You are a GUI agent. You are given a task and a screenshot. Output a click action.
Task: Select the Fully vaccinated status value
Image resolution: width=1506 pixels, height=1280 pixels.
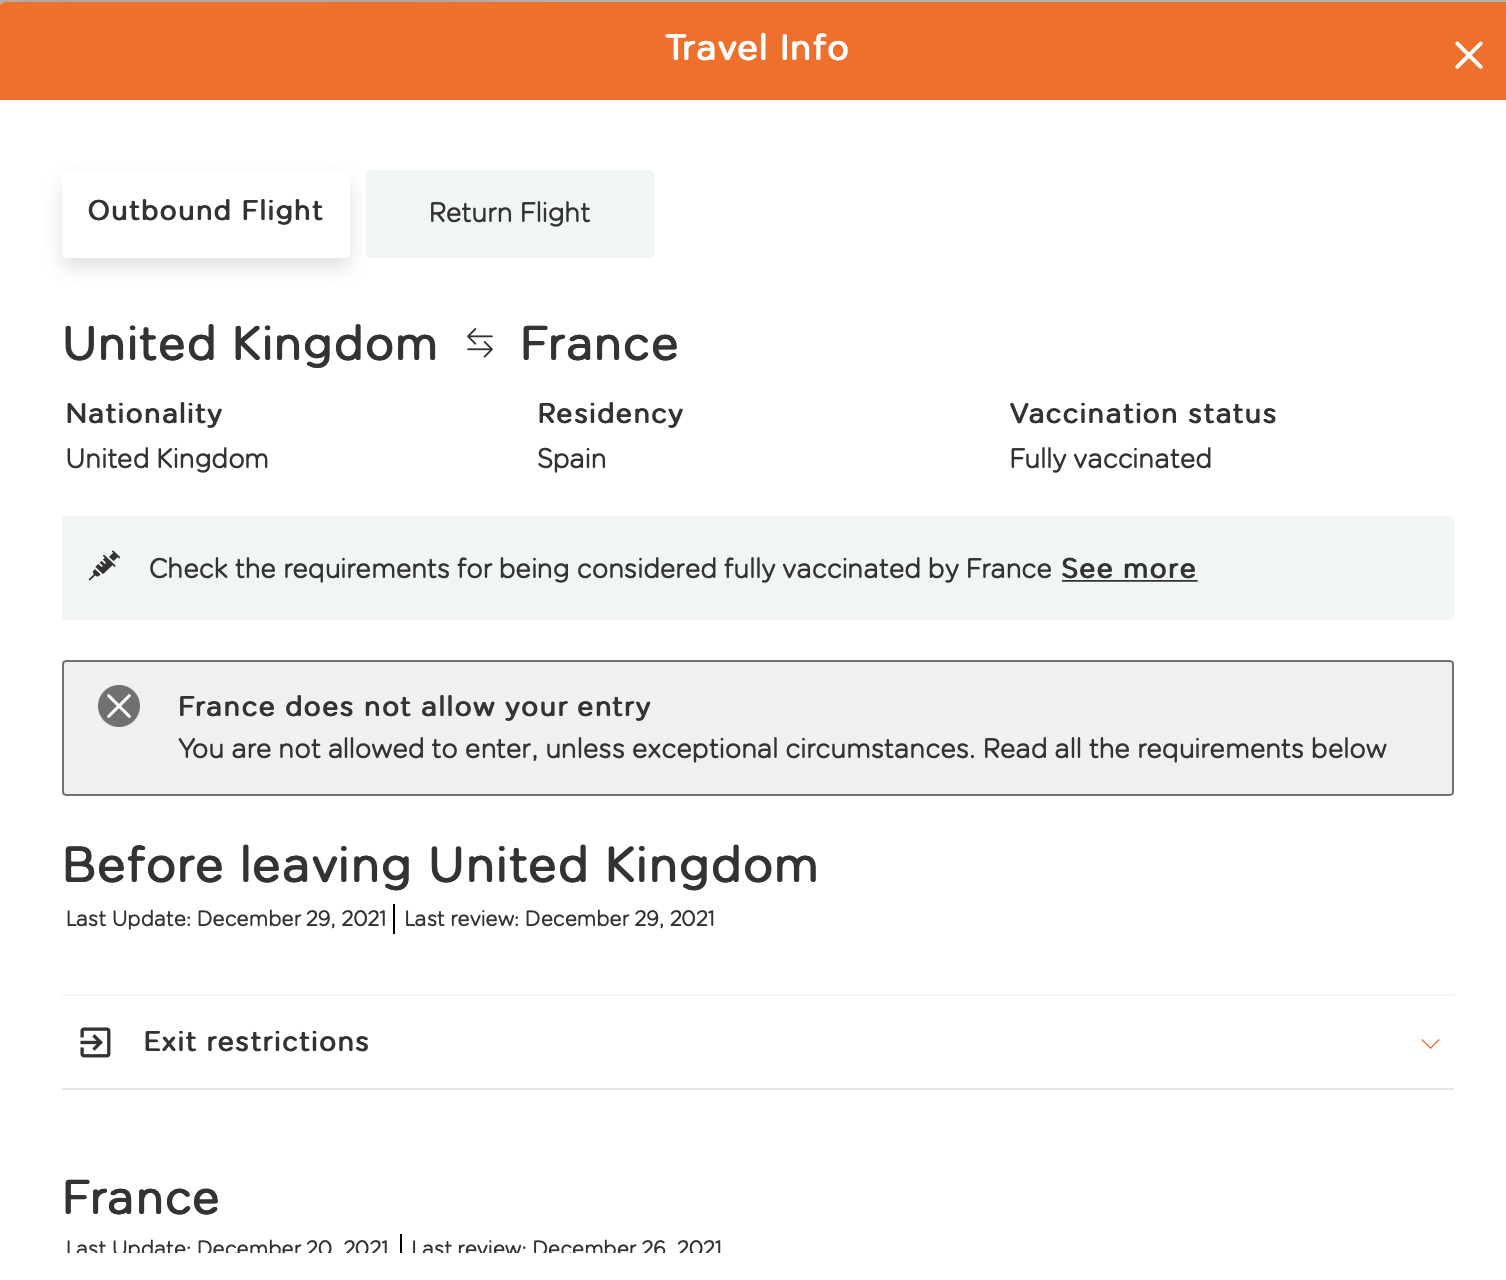pos(1110,459)
